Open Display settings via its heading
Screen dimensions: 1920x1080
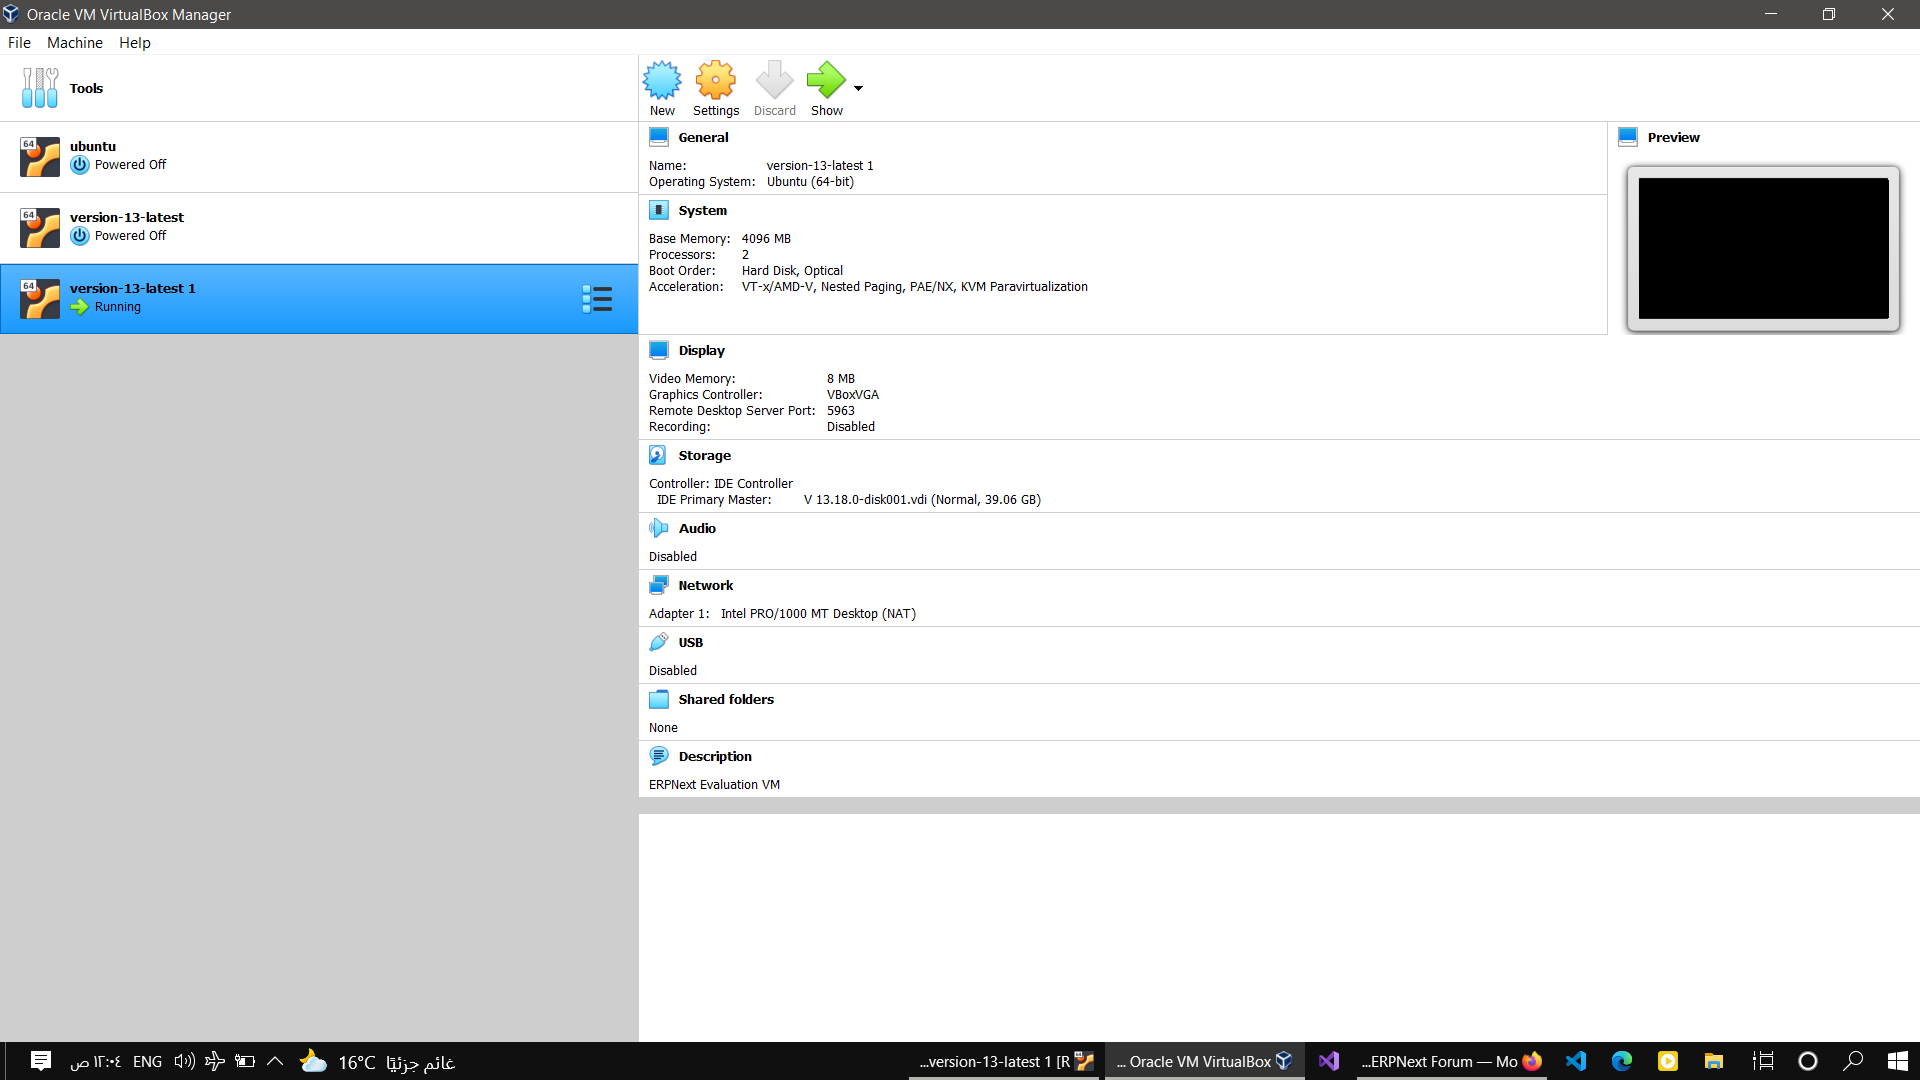(702, 350)
